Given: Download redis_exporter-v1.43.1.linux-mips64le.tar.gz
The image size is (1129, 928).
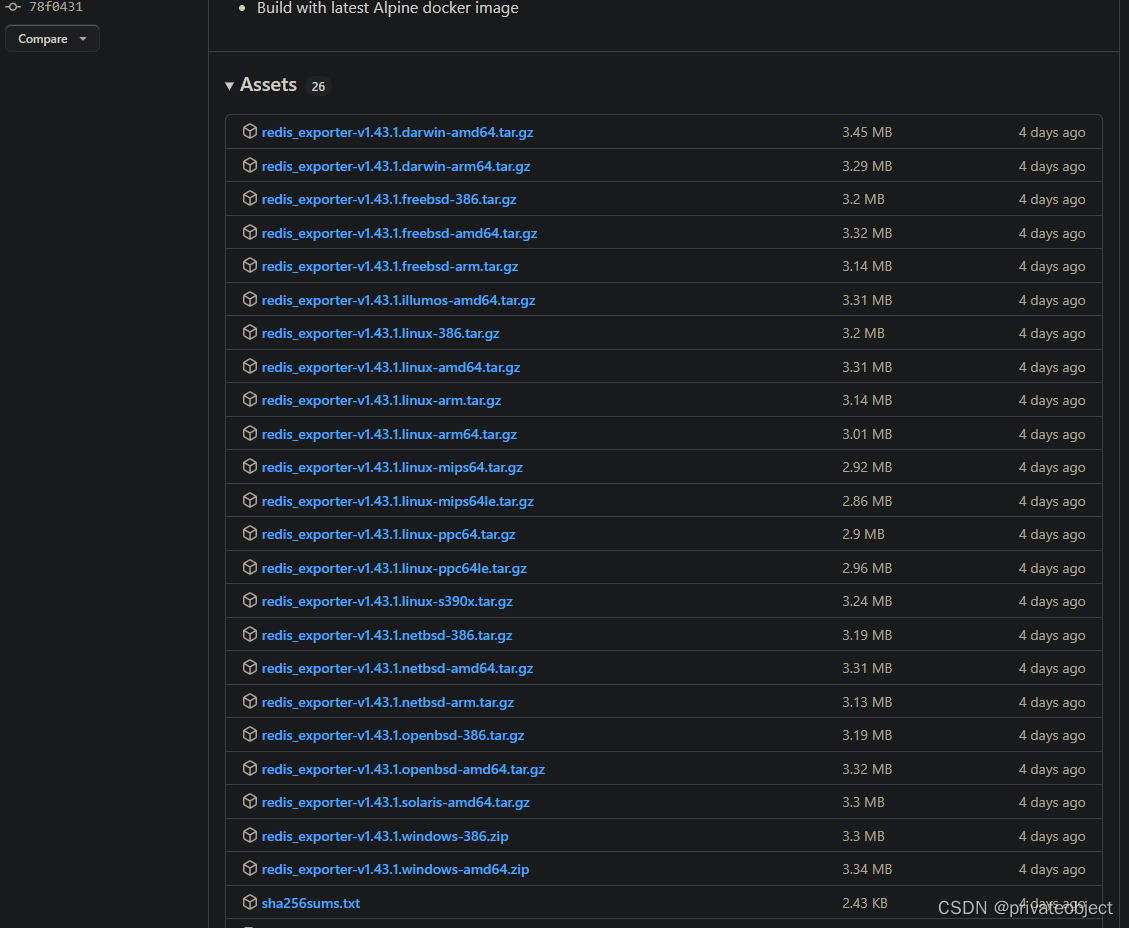Looking at the screenshot, I should 398,501.
